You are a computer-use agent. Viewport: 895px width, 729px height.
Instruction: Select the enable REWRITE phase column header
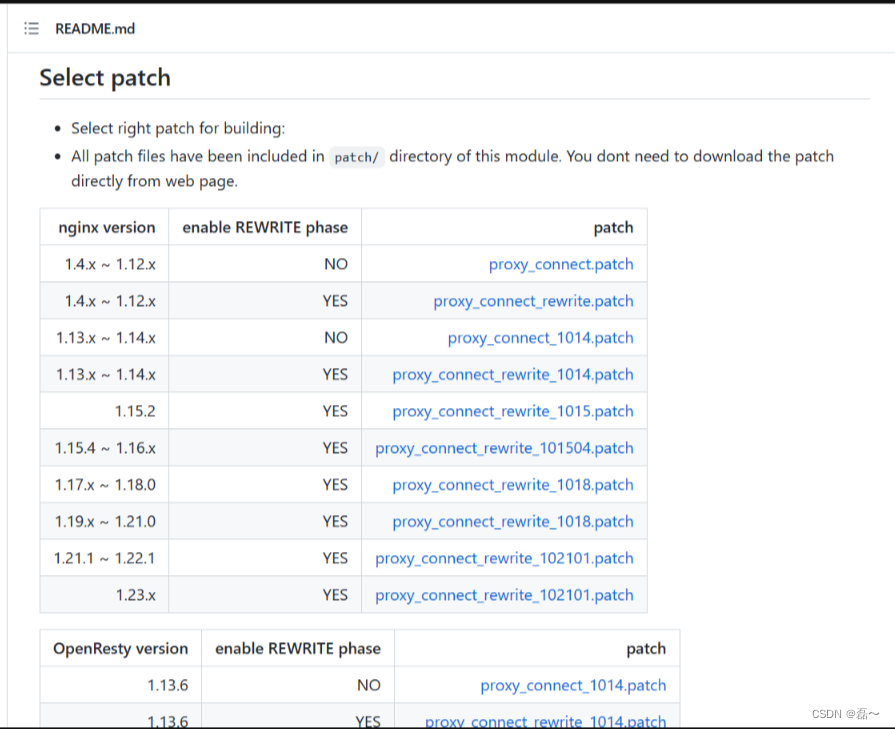point(263,227)
